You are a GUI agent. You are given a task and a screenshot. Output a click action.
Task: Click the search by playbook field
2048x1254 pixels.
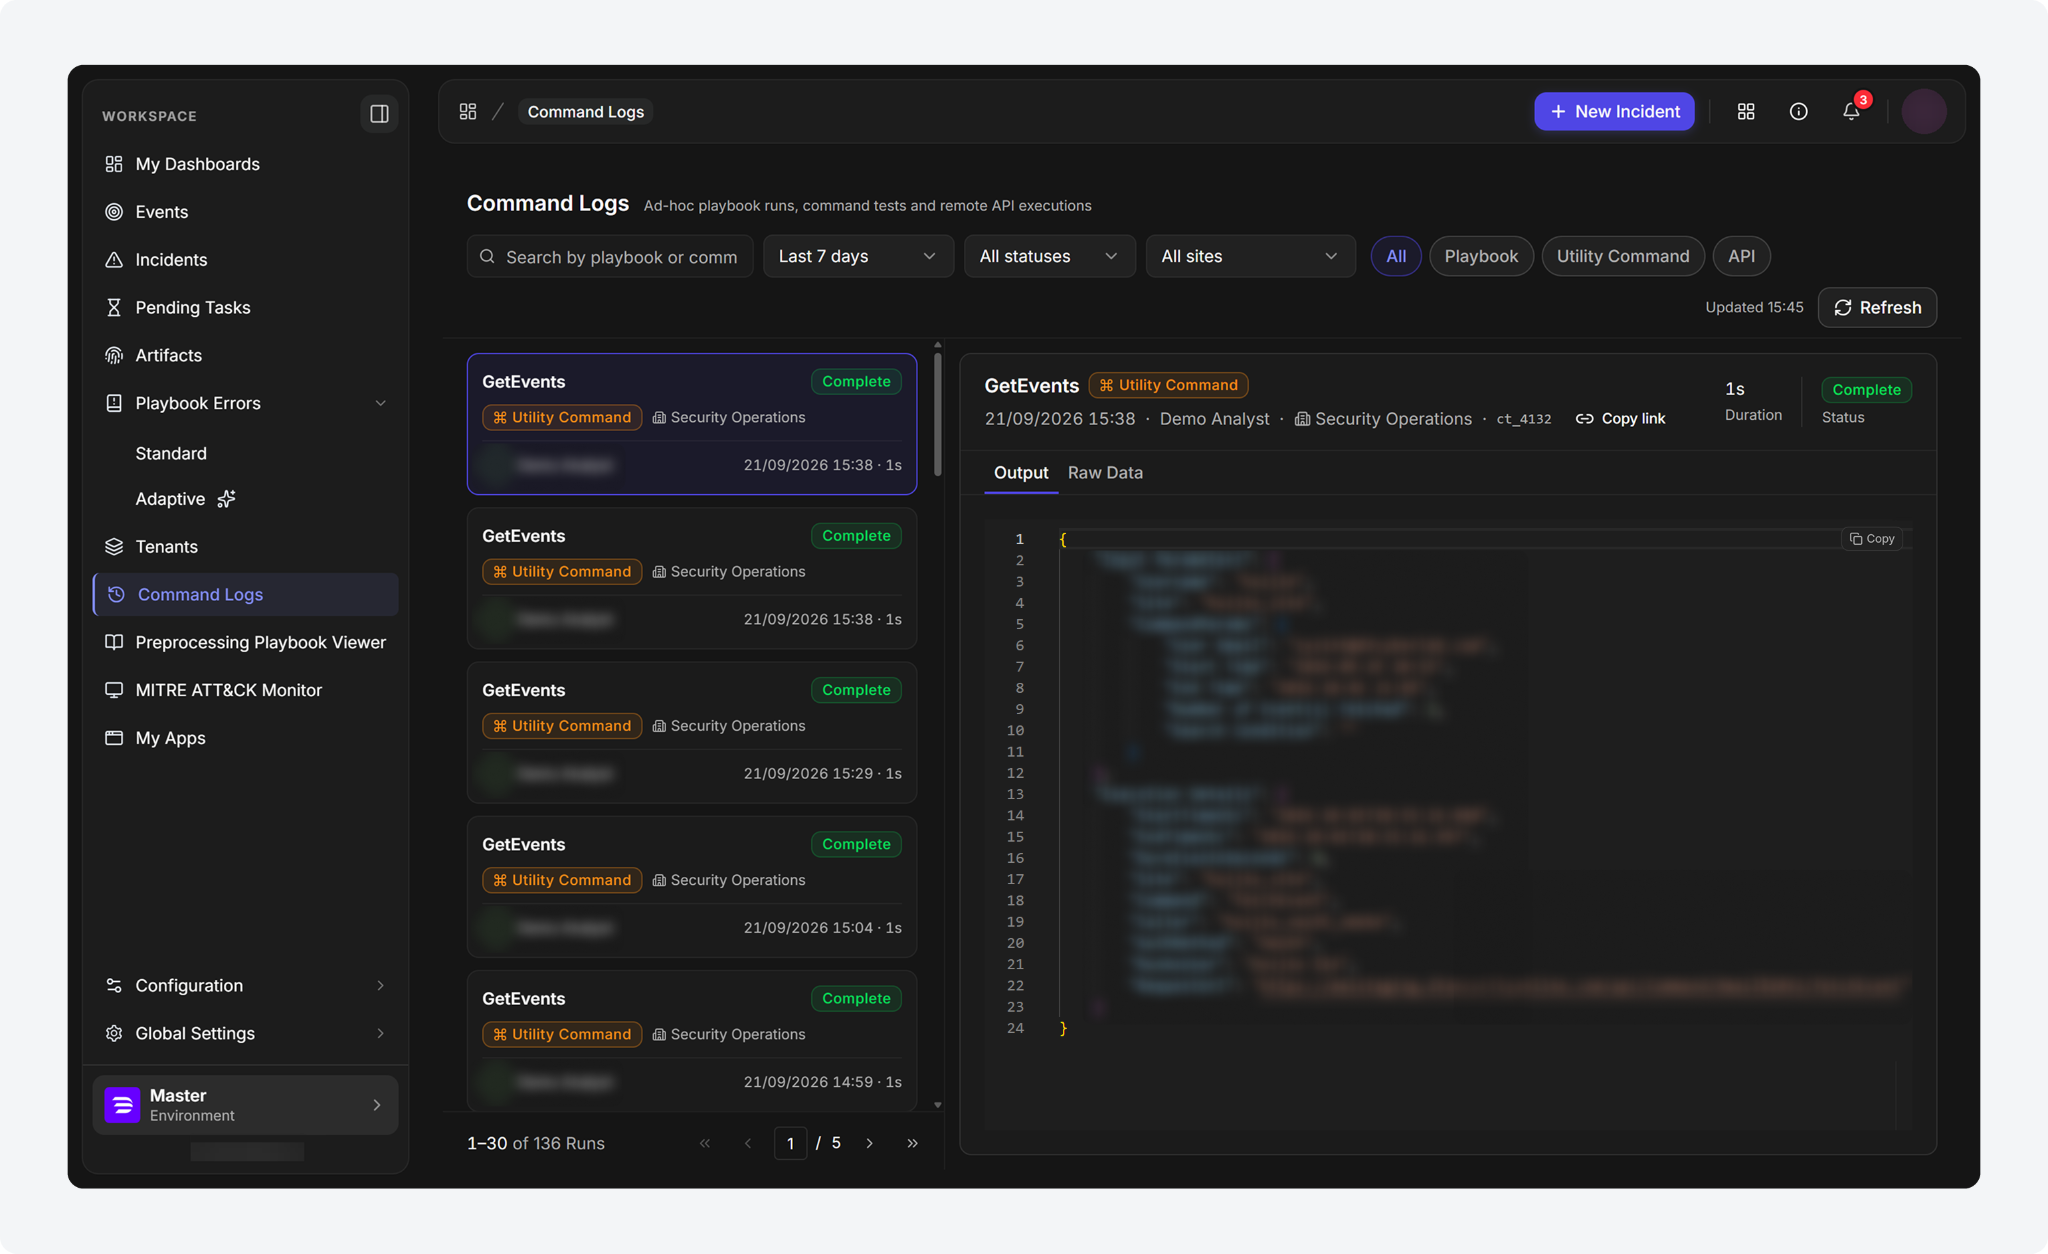coord(610,257)
